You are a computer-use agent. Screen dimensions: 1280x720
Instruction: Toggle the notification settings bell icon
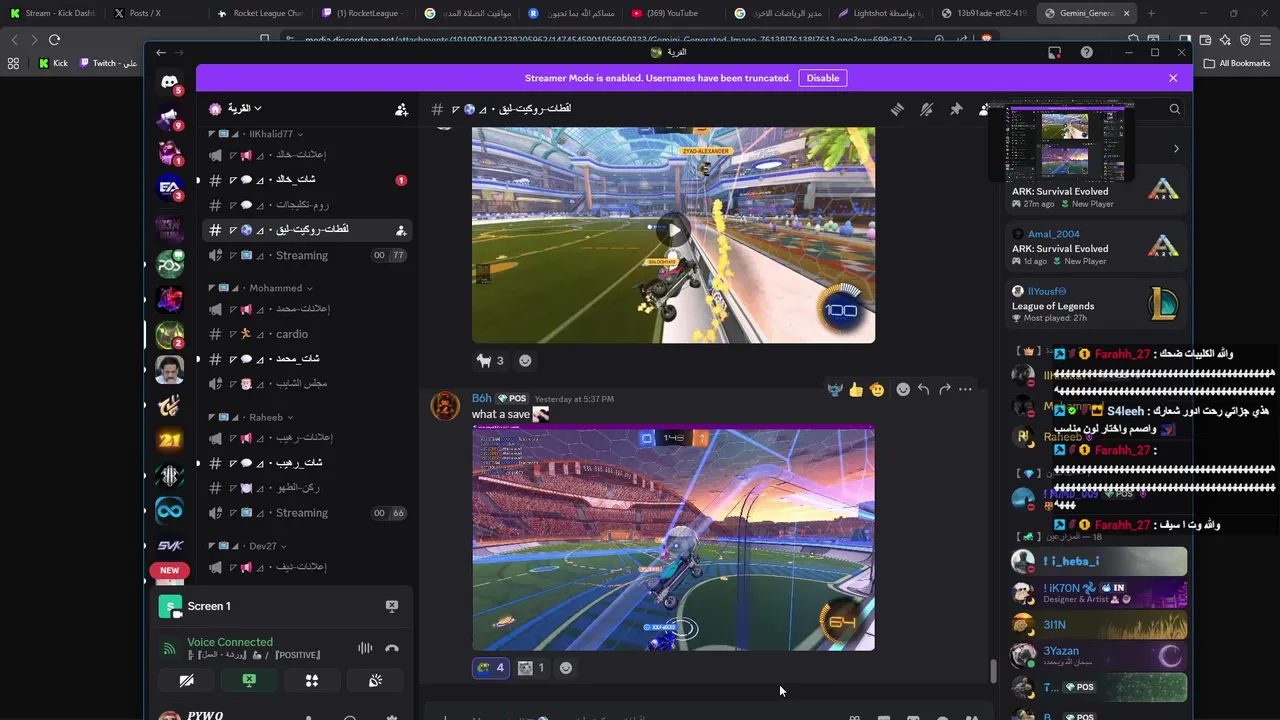point(927,109)
